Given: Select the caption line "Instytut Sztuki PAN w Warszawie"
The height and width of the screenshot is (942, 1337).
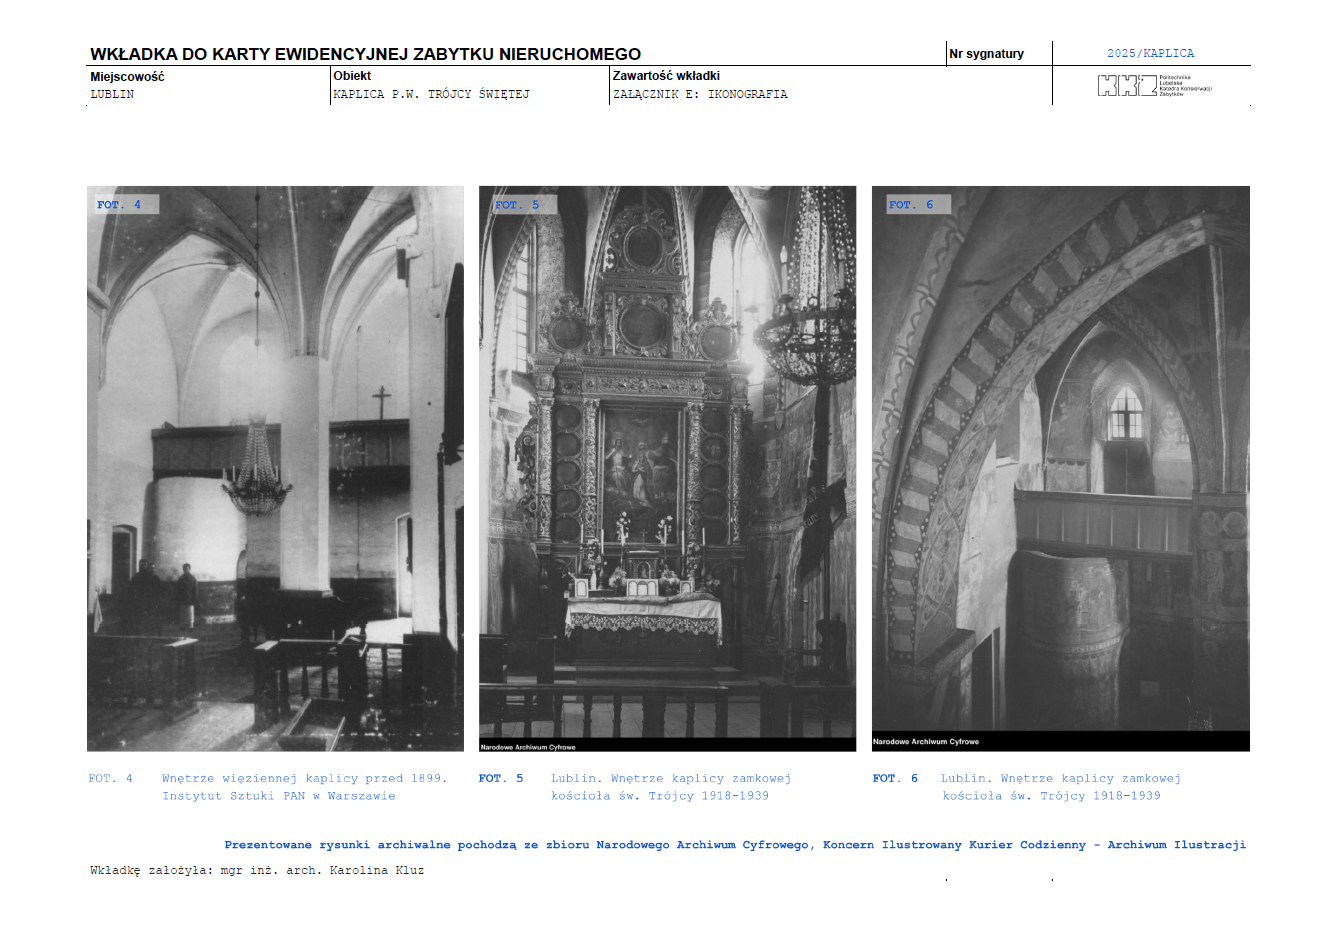Looking at the screenshot, I should 279,796.
